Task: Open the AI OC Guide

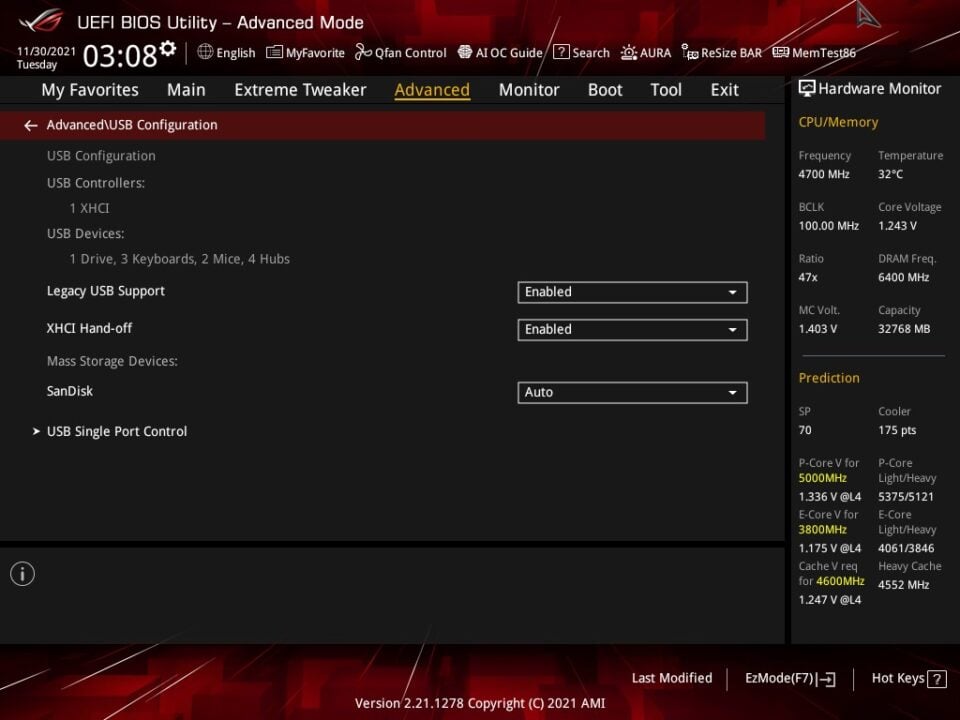Action: (500, 53)
